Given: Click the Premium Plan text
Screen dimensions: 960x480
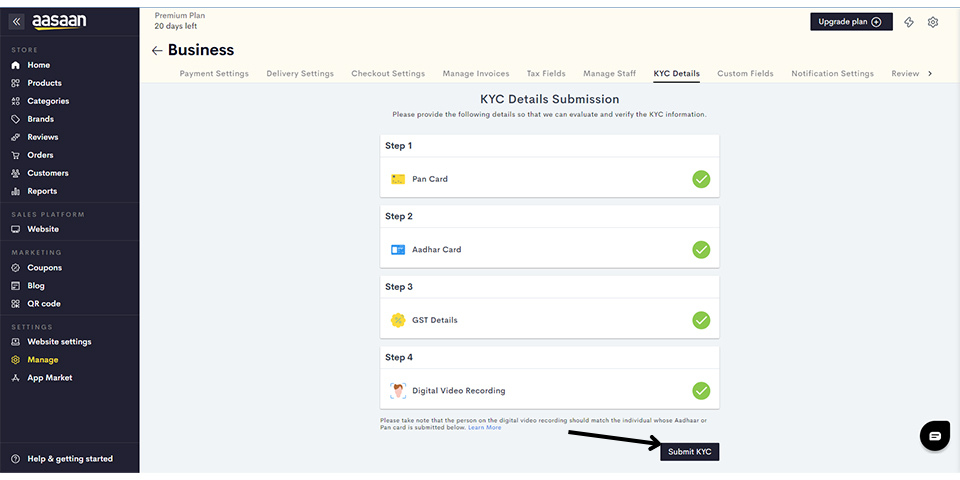Looking at the screenshot, I should click(180, 15).
